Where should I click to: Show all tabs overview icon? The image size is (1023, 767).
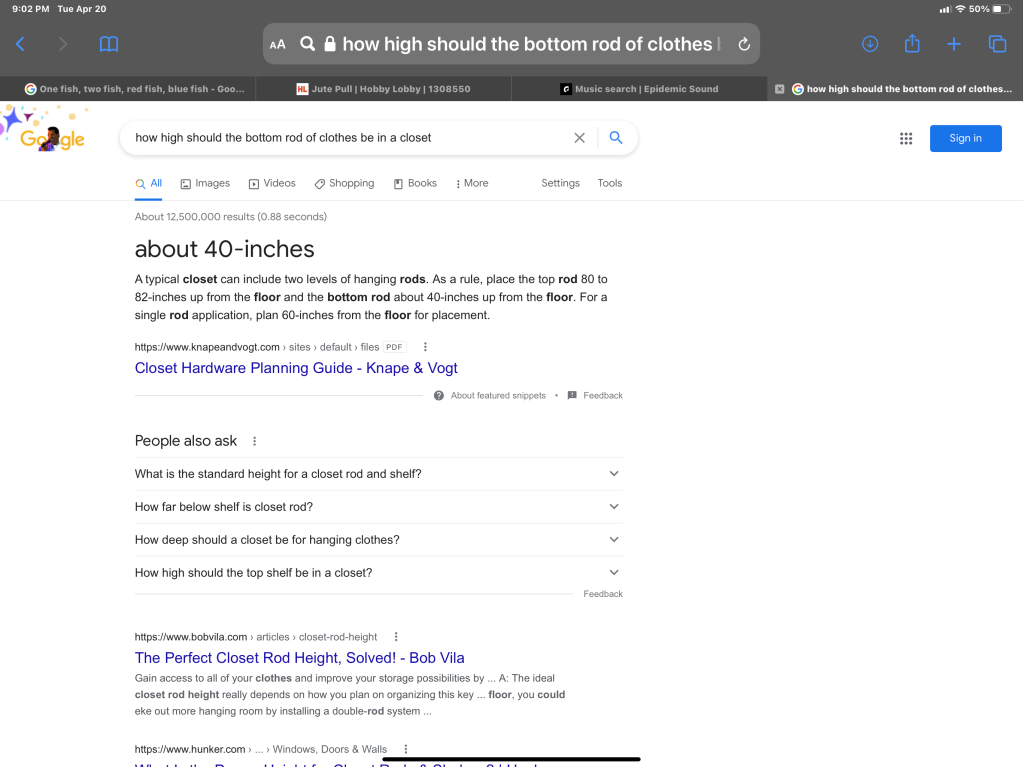(x=997, y=44)
